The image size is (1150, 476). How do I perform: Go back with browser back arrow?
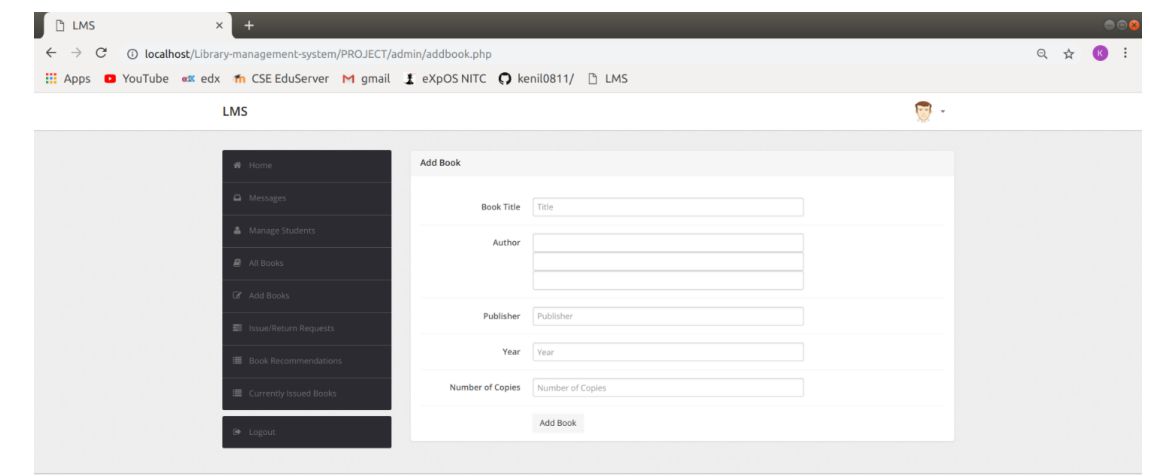coord(51,54)
